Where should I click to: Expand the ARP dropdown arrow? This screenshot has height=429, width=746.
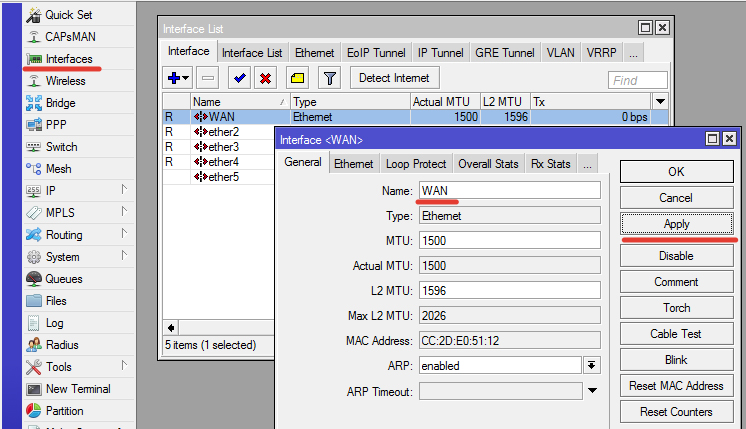592,366
